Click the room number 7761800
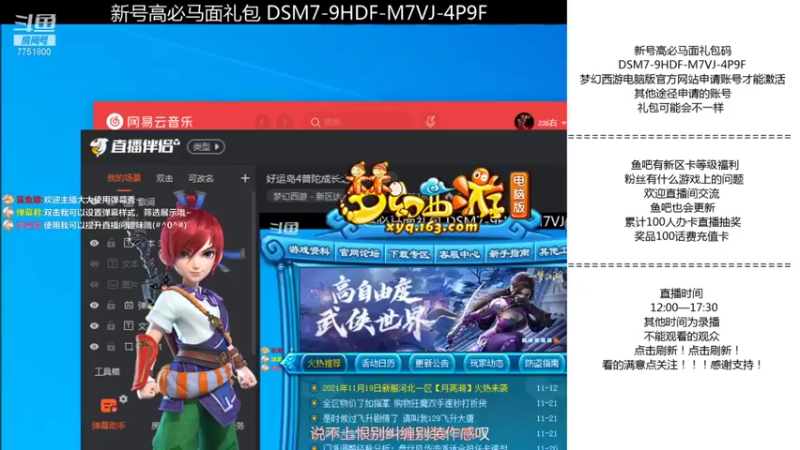 click(x=34, y=52)
